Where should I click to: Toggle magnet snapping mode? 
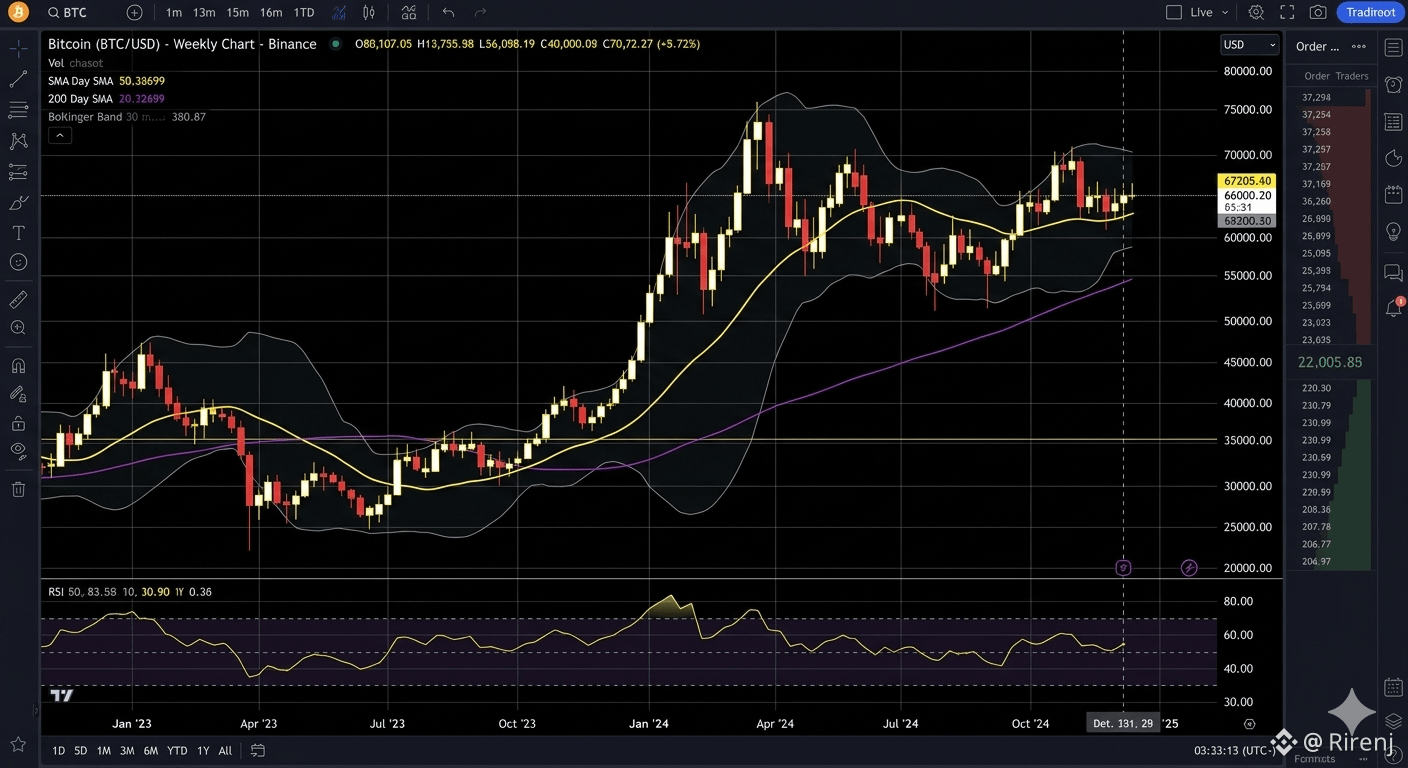pos(18,365)
